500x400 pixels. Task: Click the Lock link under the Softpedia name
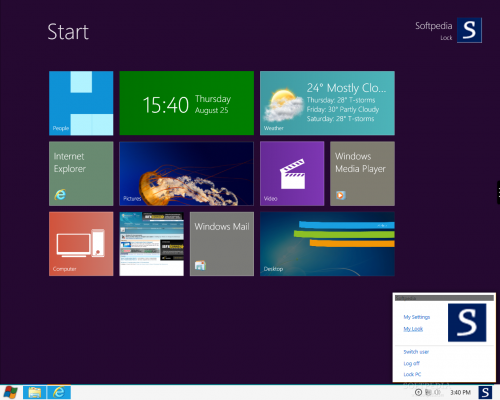tap(446, 38)
